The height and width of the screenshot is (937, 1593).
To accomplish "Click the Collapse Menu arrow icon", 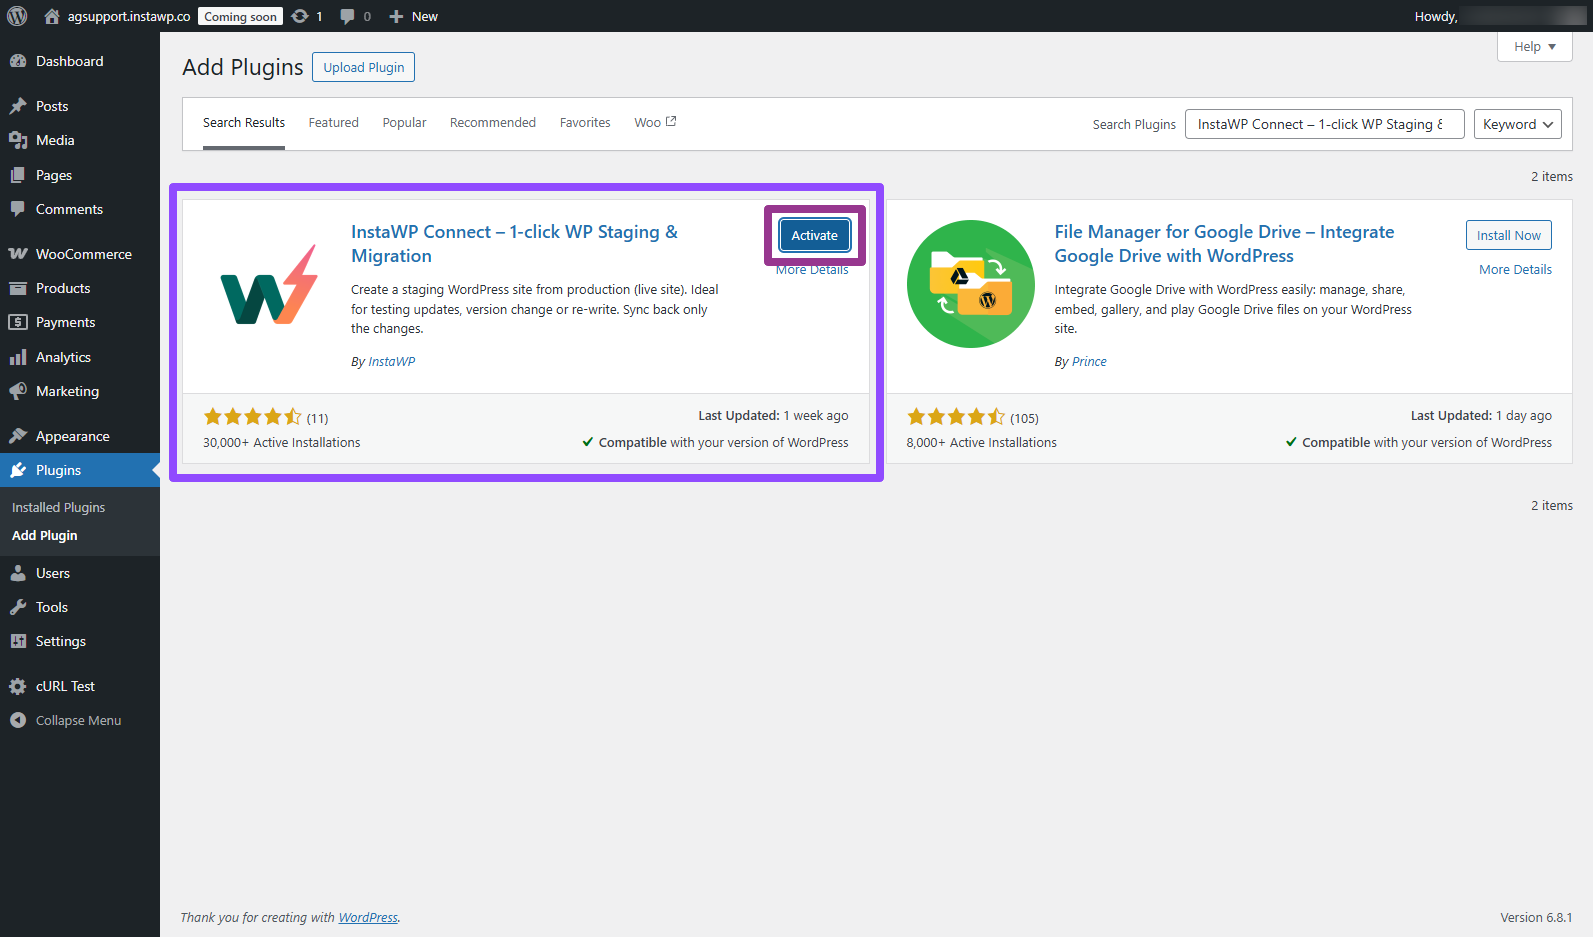I will click(x=18, y=720).
